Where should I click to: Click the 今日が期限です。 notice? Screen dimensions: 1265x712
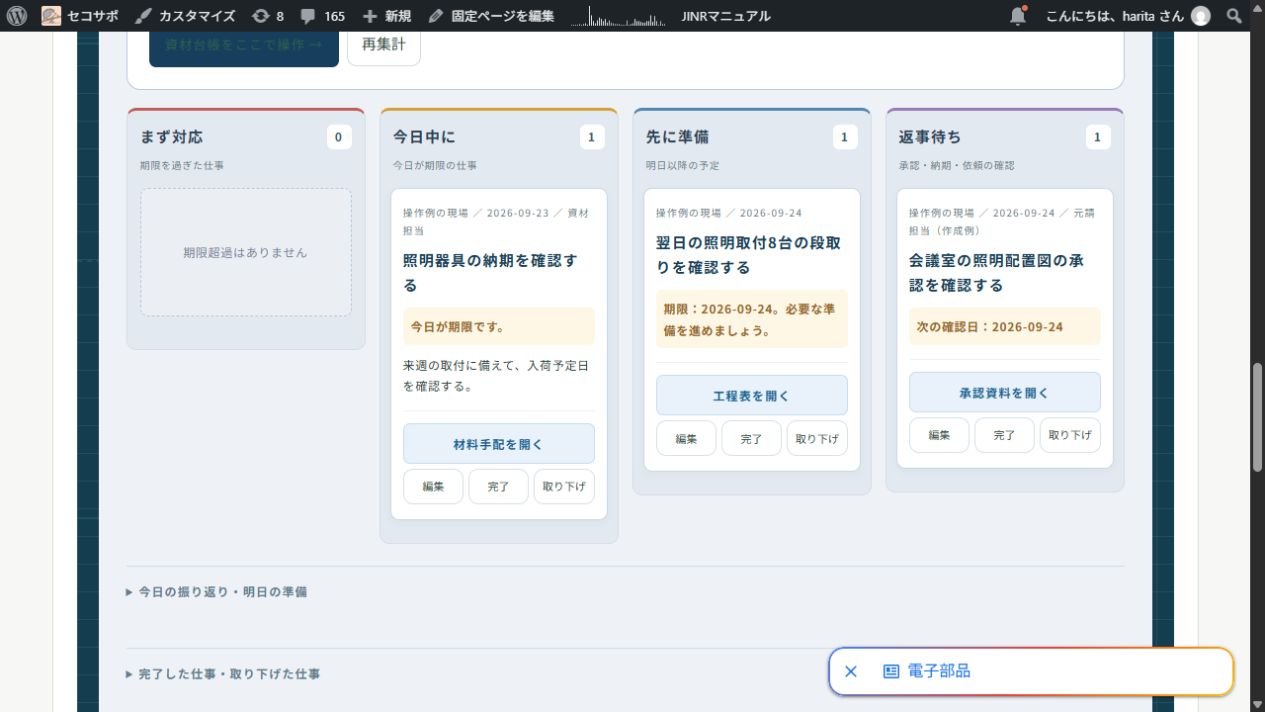click(x=499, y=326)
